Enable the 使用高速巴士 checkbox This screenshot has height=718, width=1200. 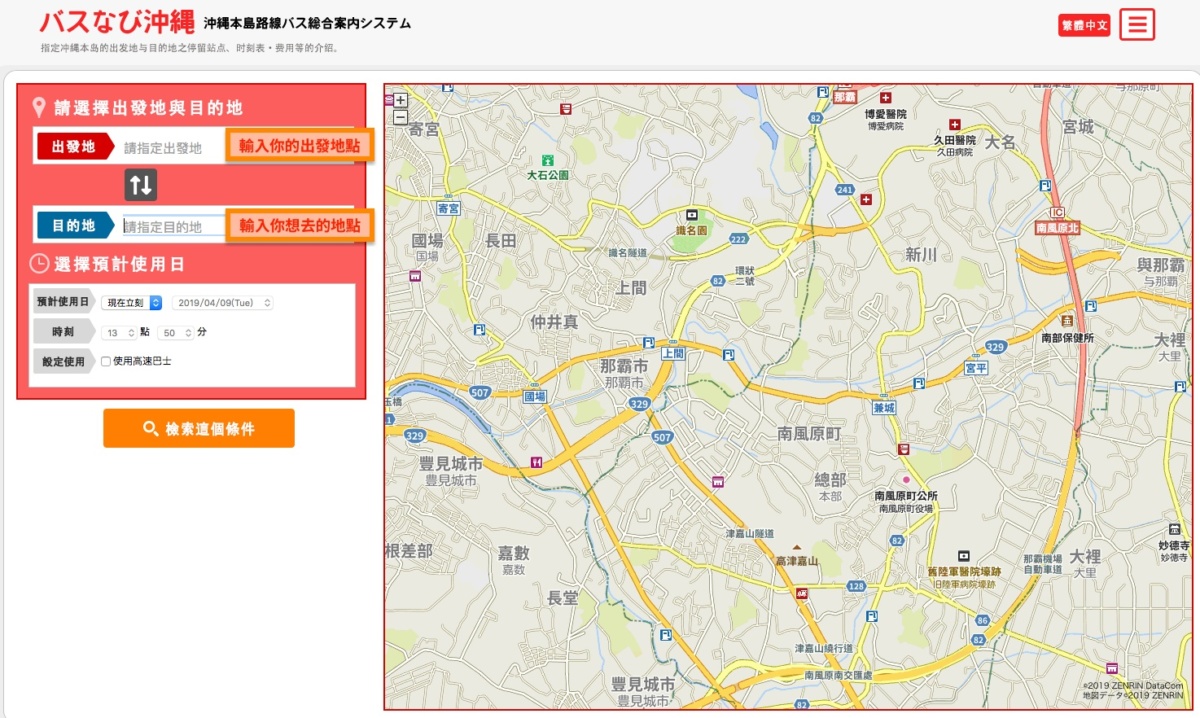pyautogui.click(x=106, y=361)
